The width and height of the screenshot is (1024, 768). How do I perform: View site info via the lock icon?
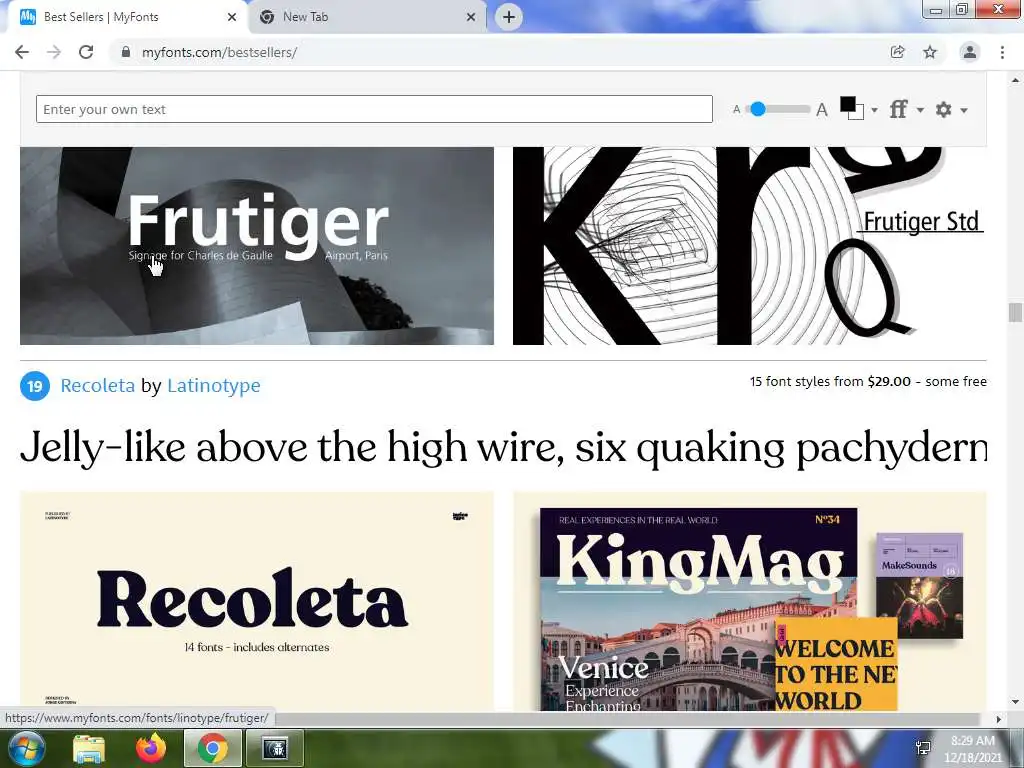tap(126, 52)
